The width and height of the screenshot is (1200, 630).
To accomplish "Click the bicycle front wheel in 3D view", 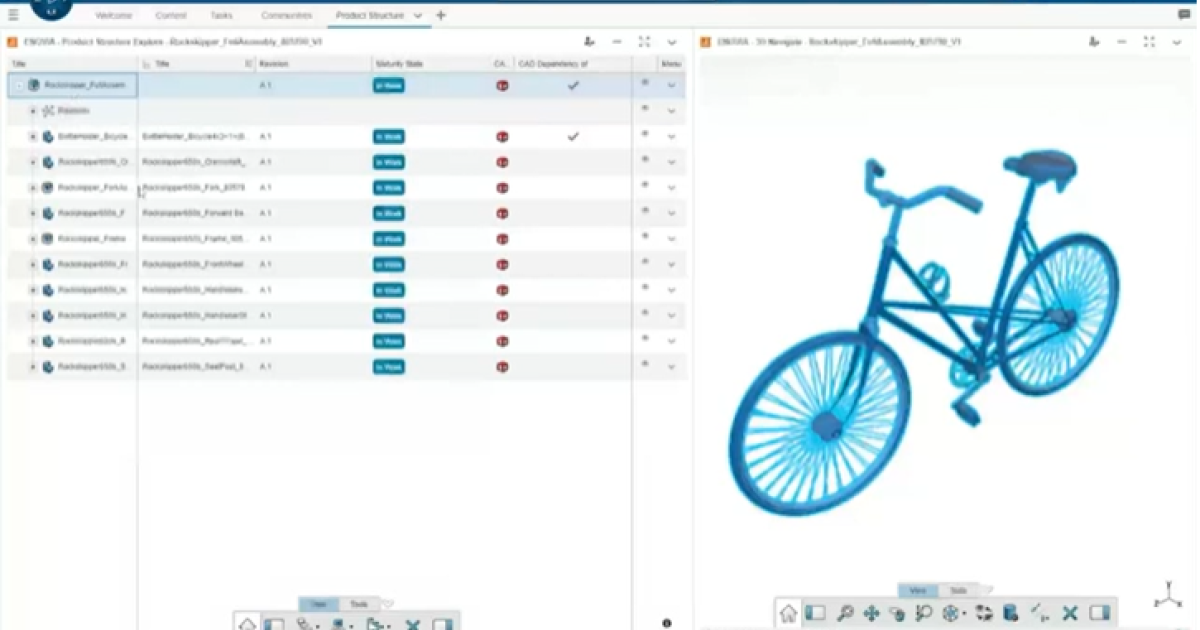I will (x=820, y=425).
